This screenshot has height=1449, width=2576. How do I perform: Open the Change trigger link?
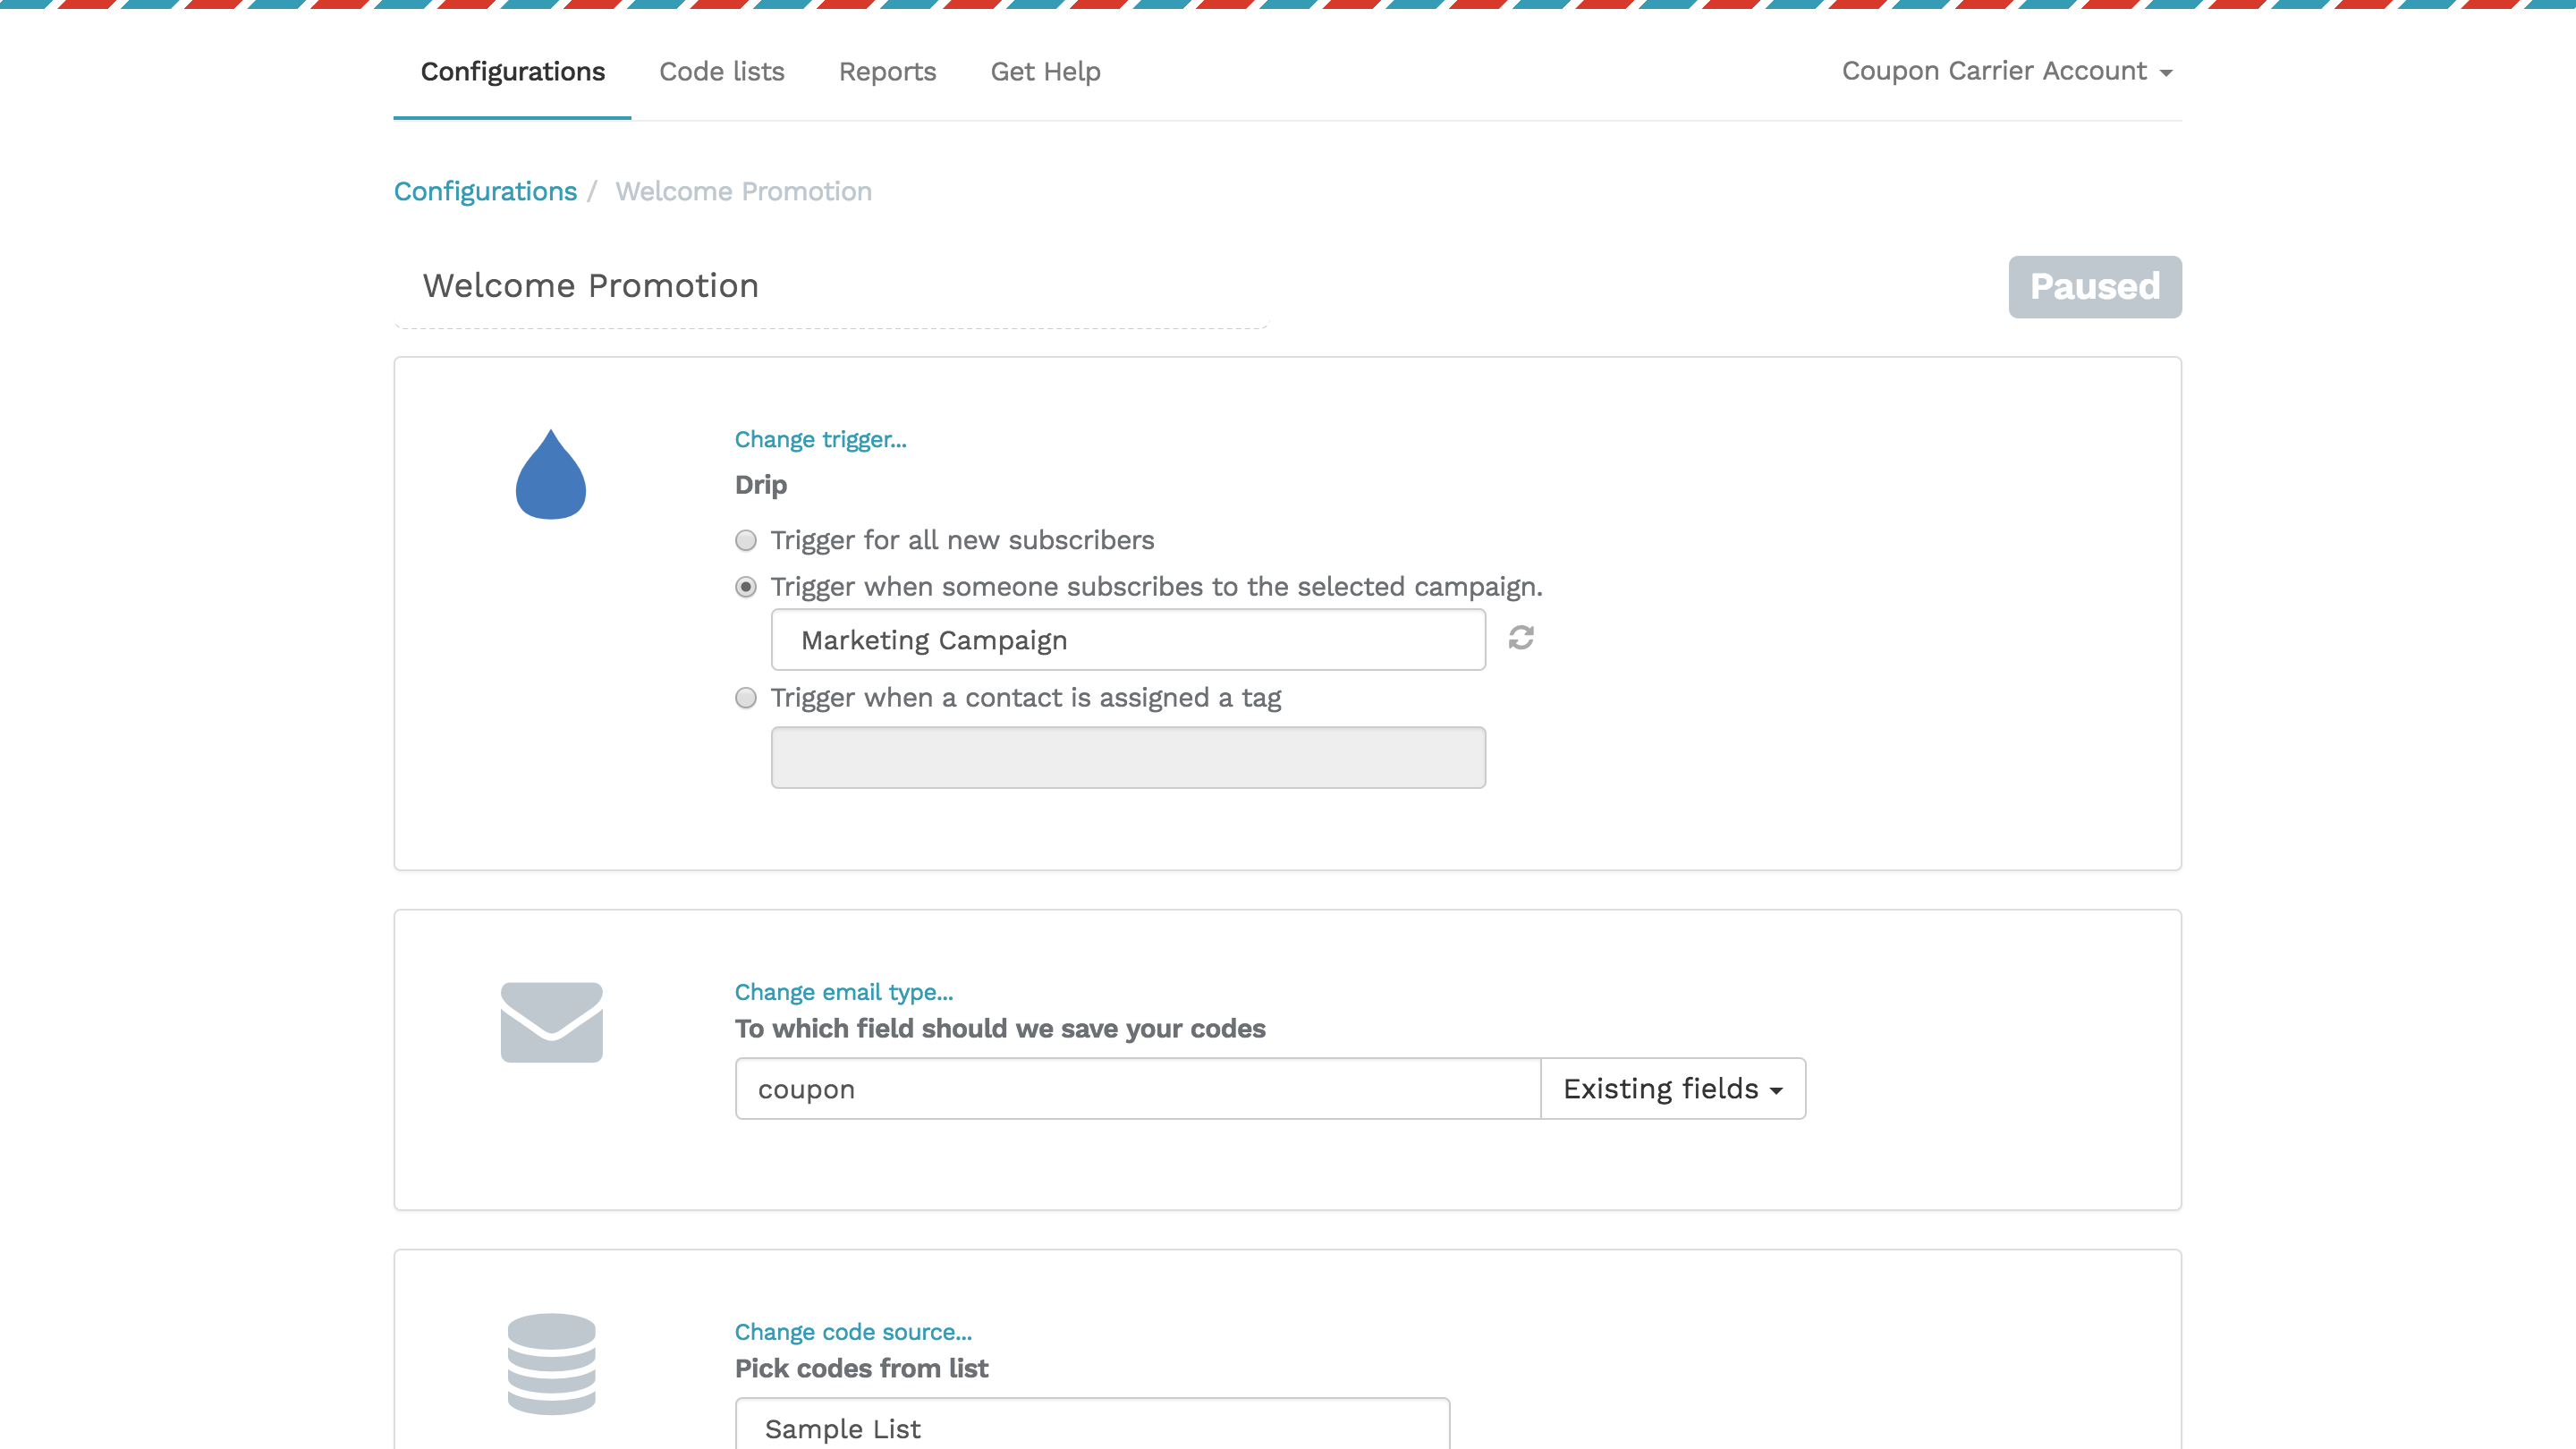pos(820,439)
